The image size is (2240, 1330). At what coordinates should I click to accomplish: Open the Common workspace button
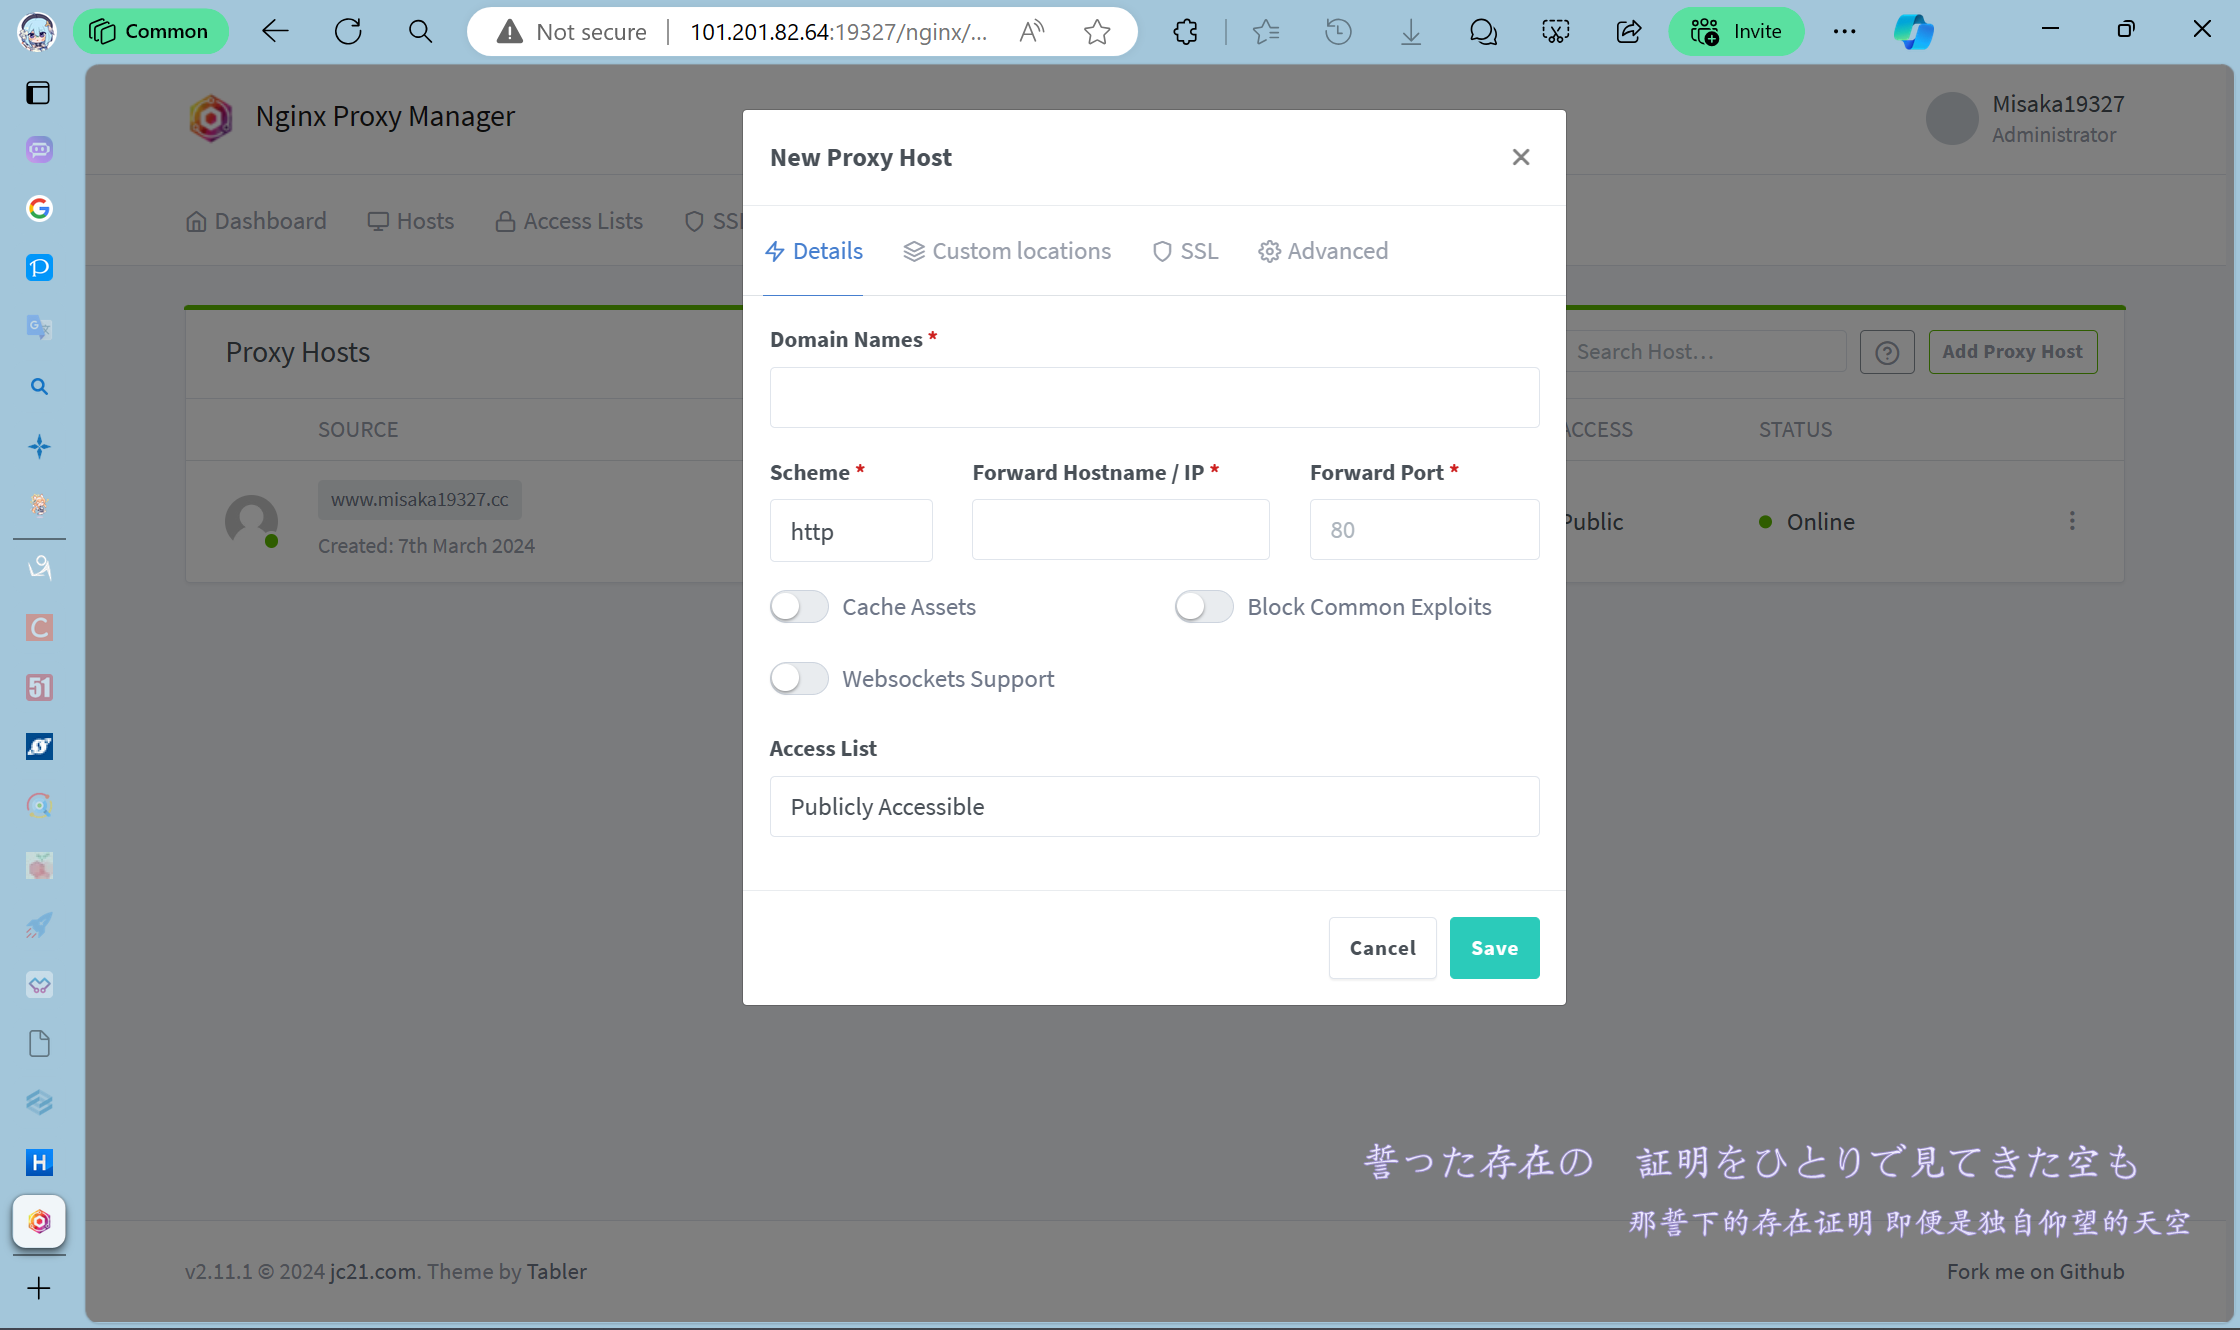point(150,32)
